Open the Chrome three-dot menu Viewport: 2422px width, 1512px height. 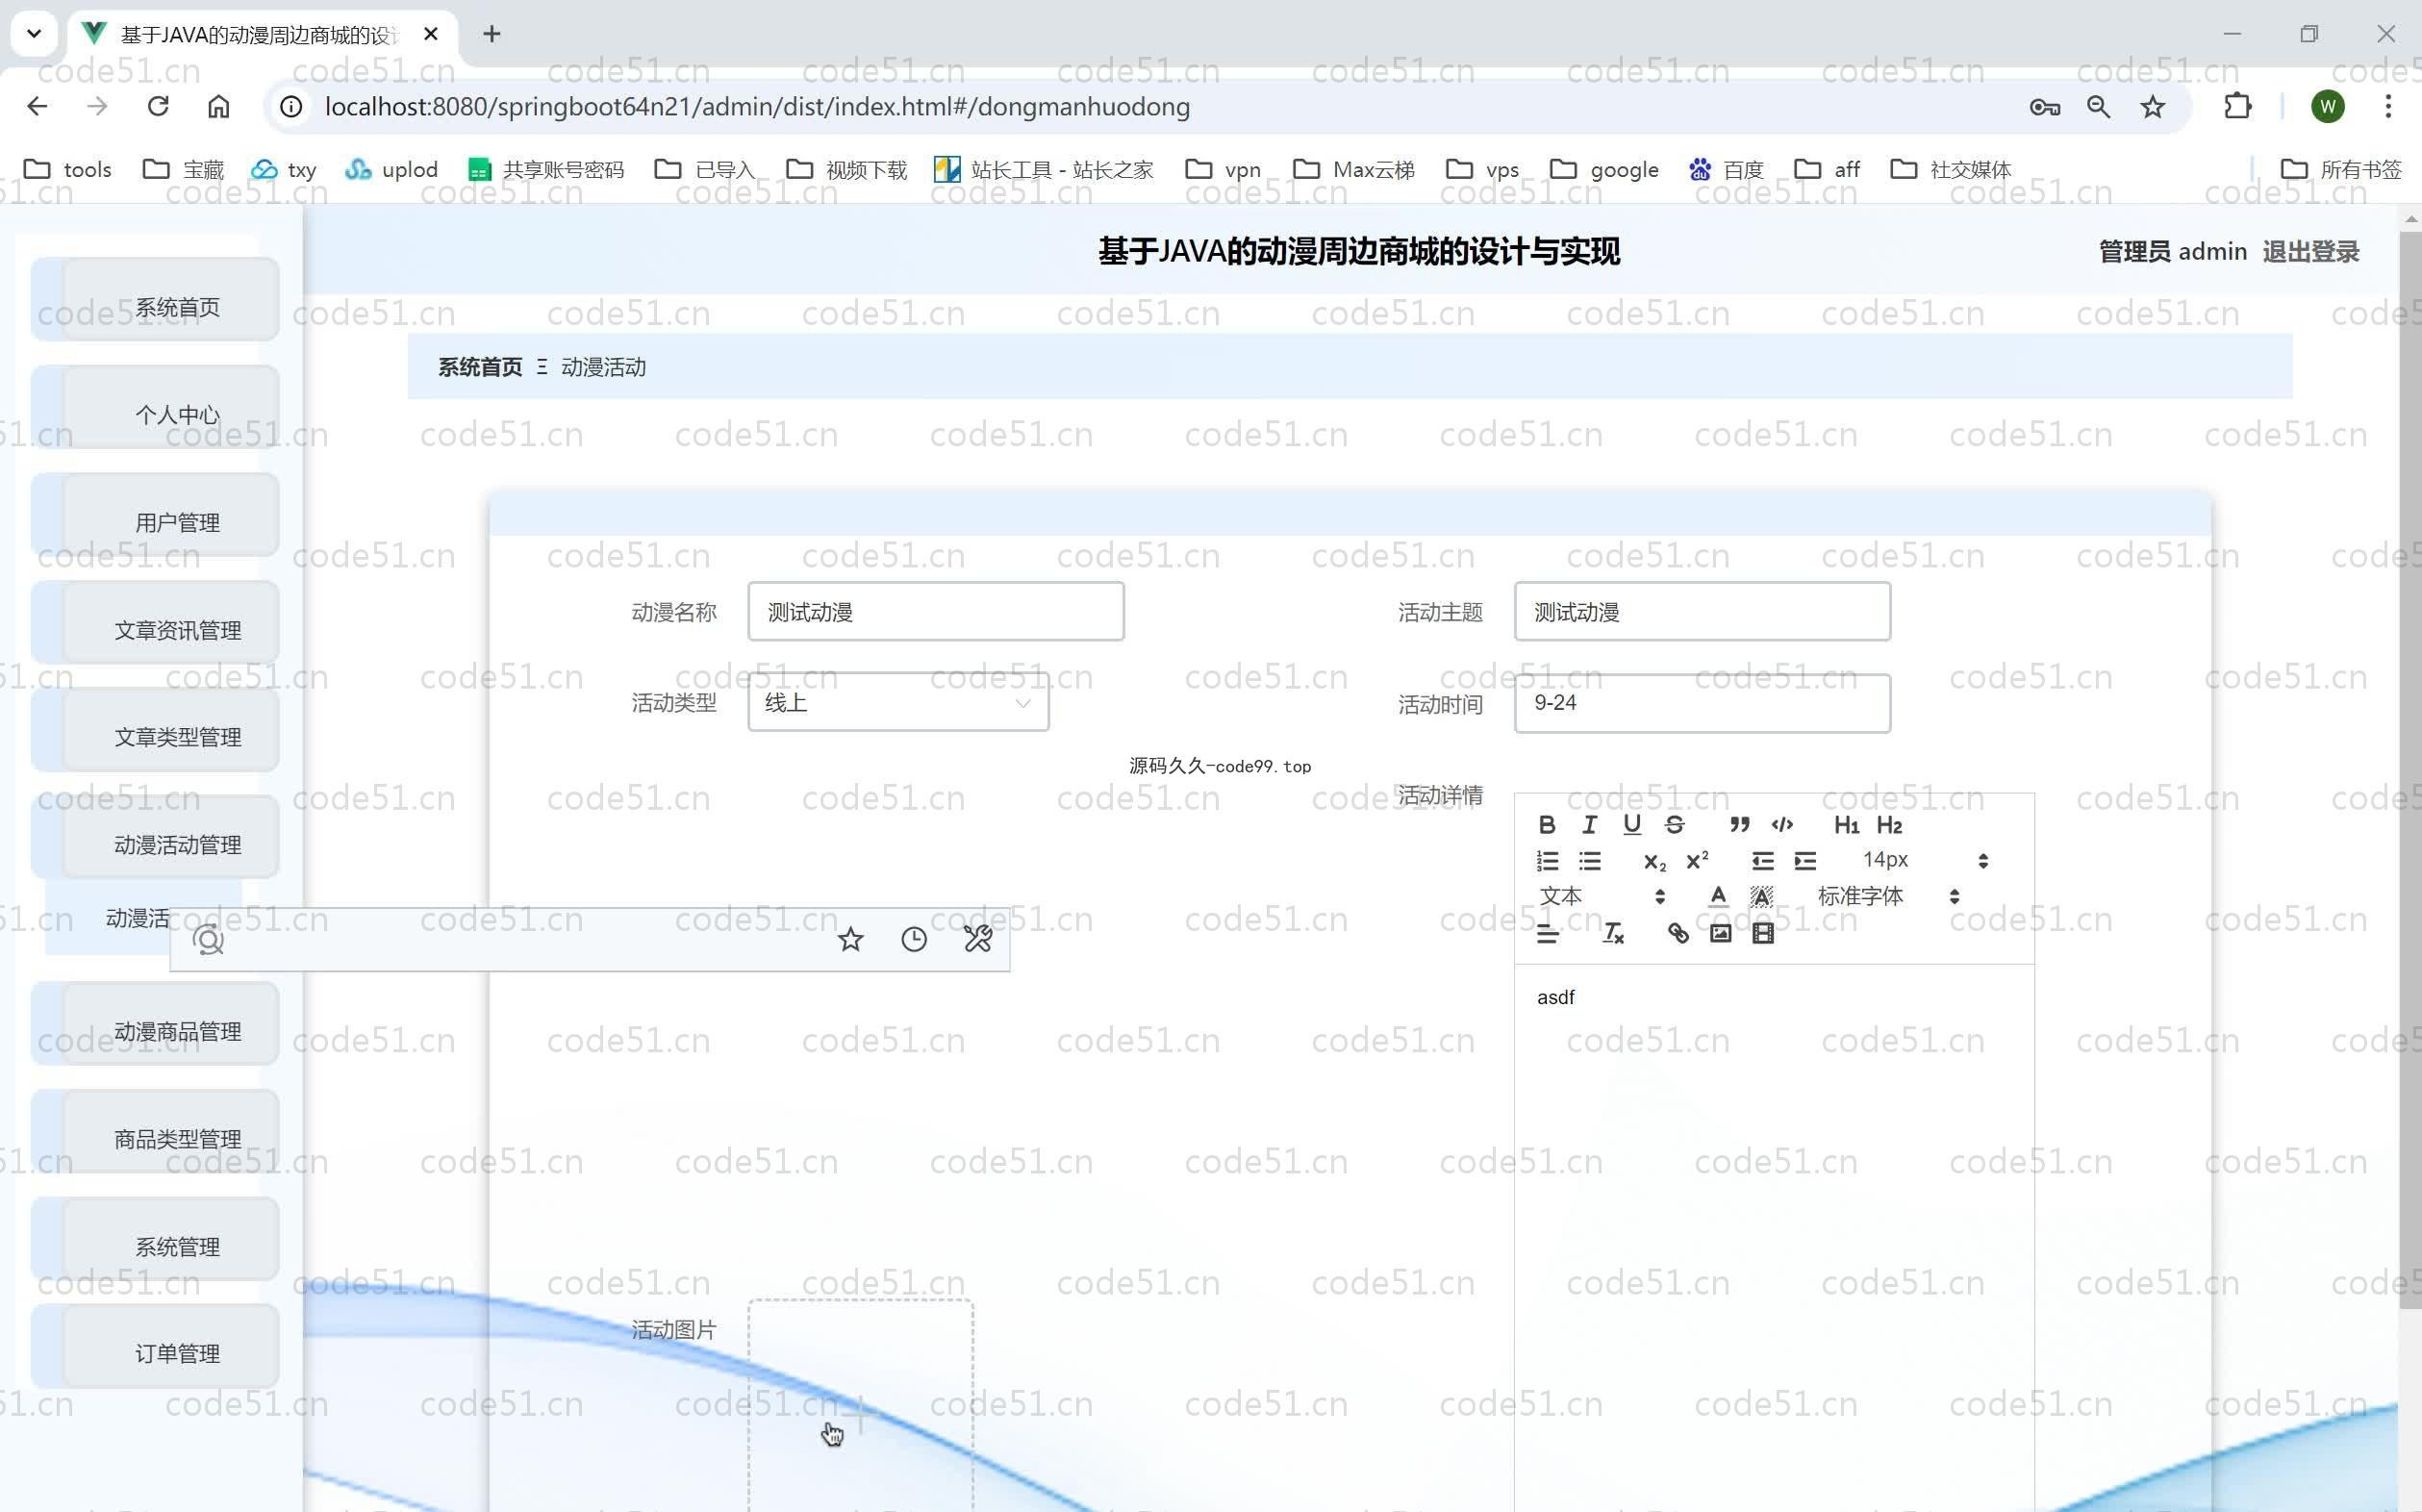[2388, 106]
